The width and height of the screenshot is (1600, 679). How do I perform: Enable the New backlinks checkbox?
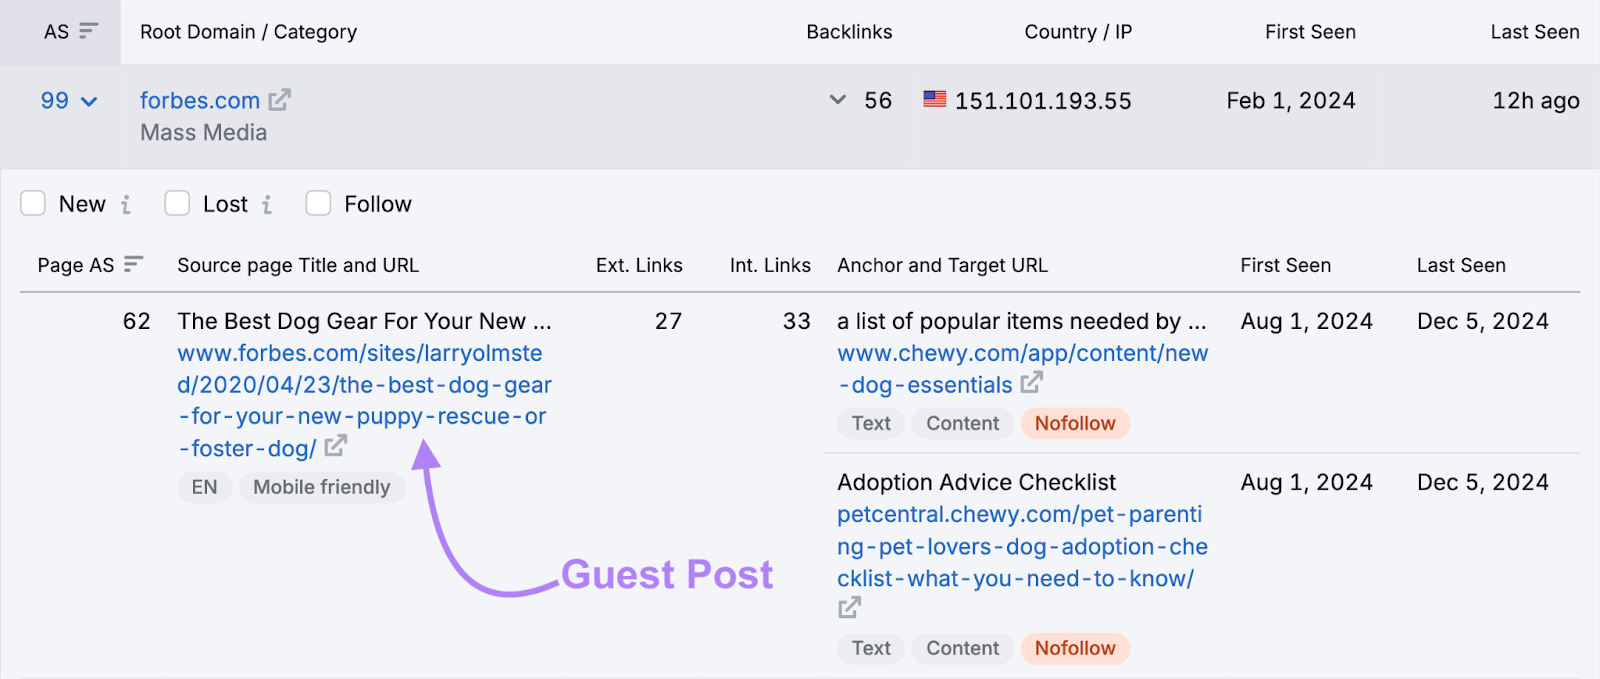point(34,204)
